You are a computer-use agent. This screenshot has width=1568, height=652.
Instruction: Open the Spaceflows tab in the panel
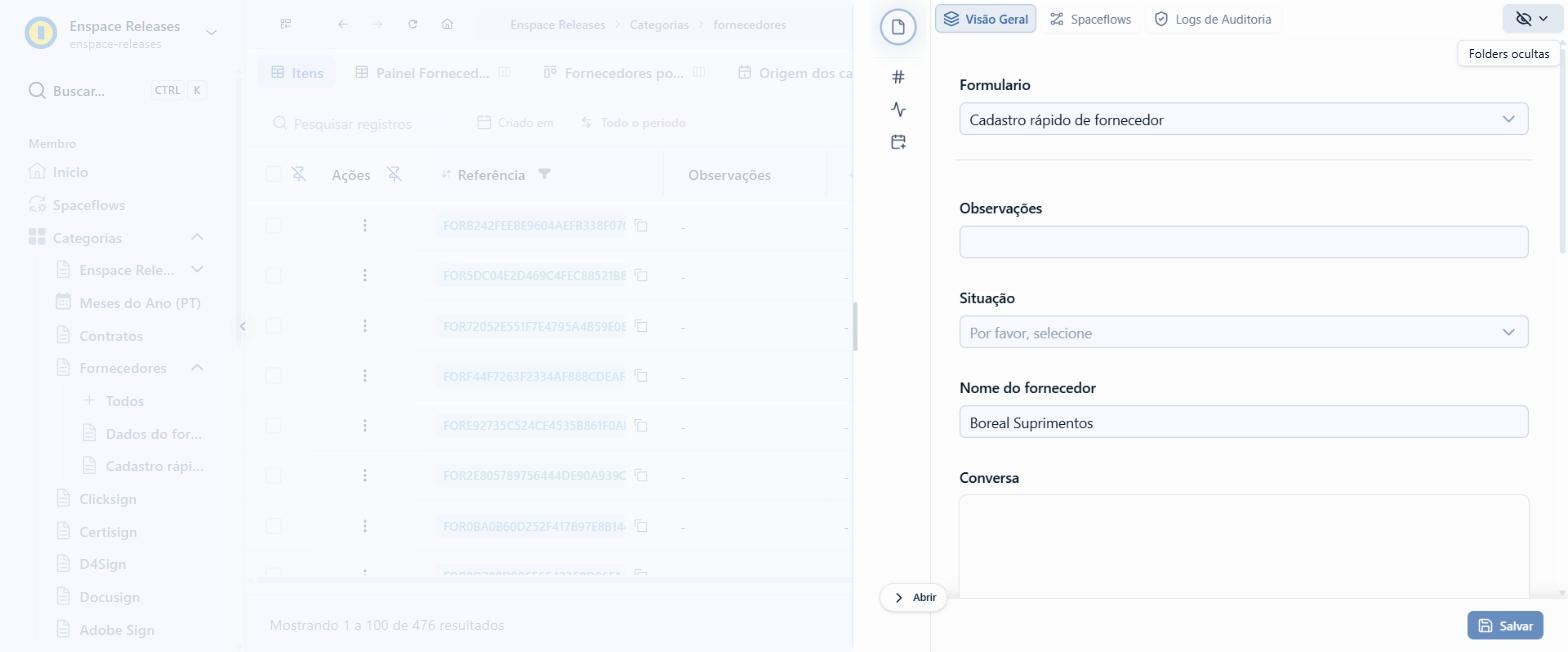(x=1091, y=19)
